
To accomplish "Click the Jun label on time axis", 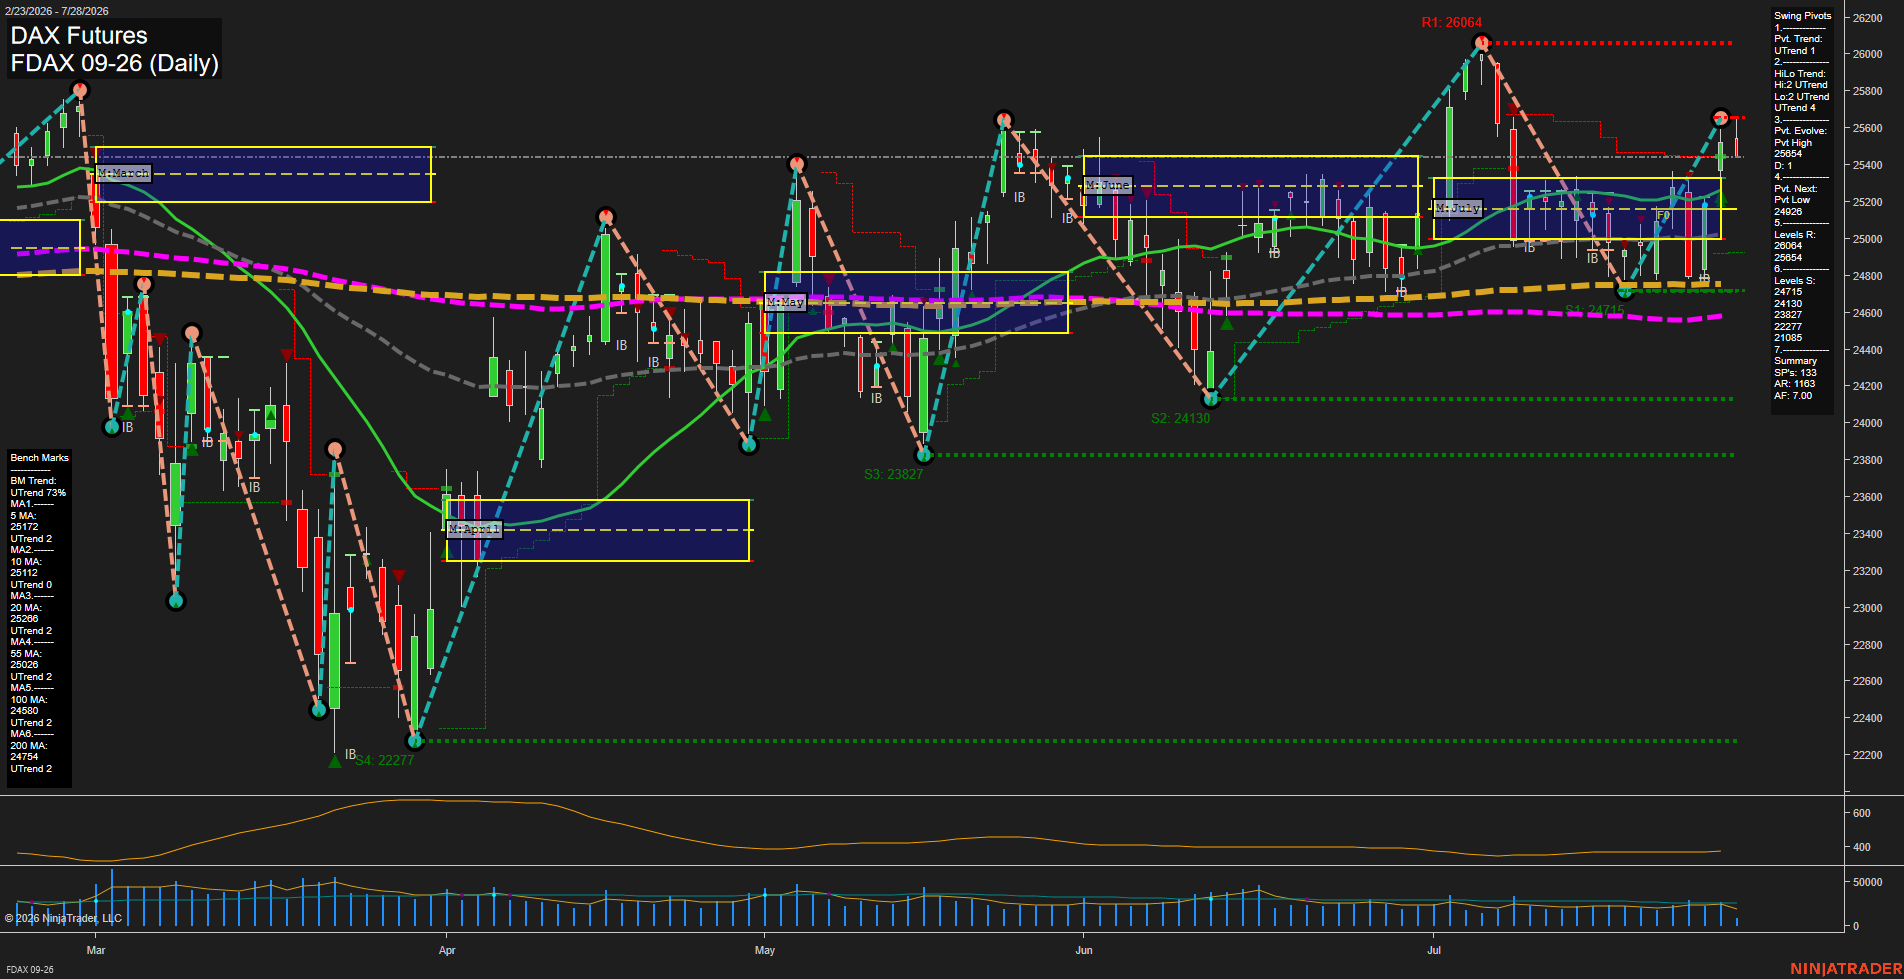I will point(1084,950).
